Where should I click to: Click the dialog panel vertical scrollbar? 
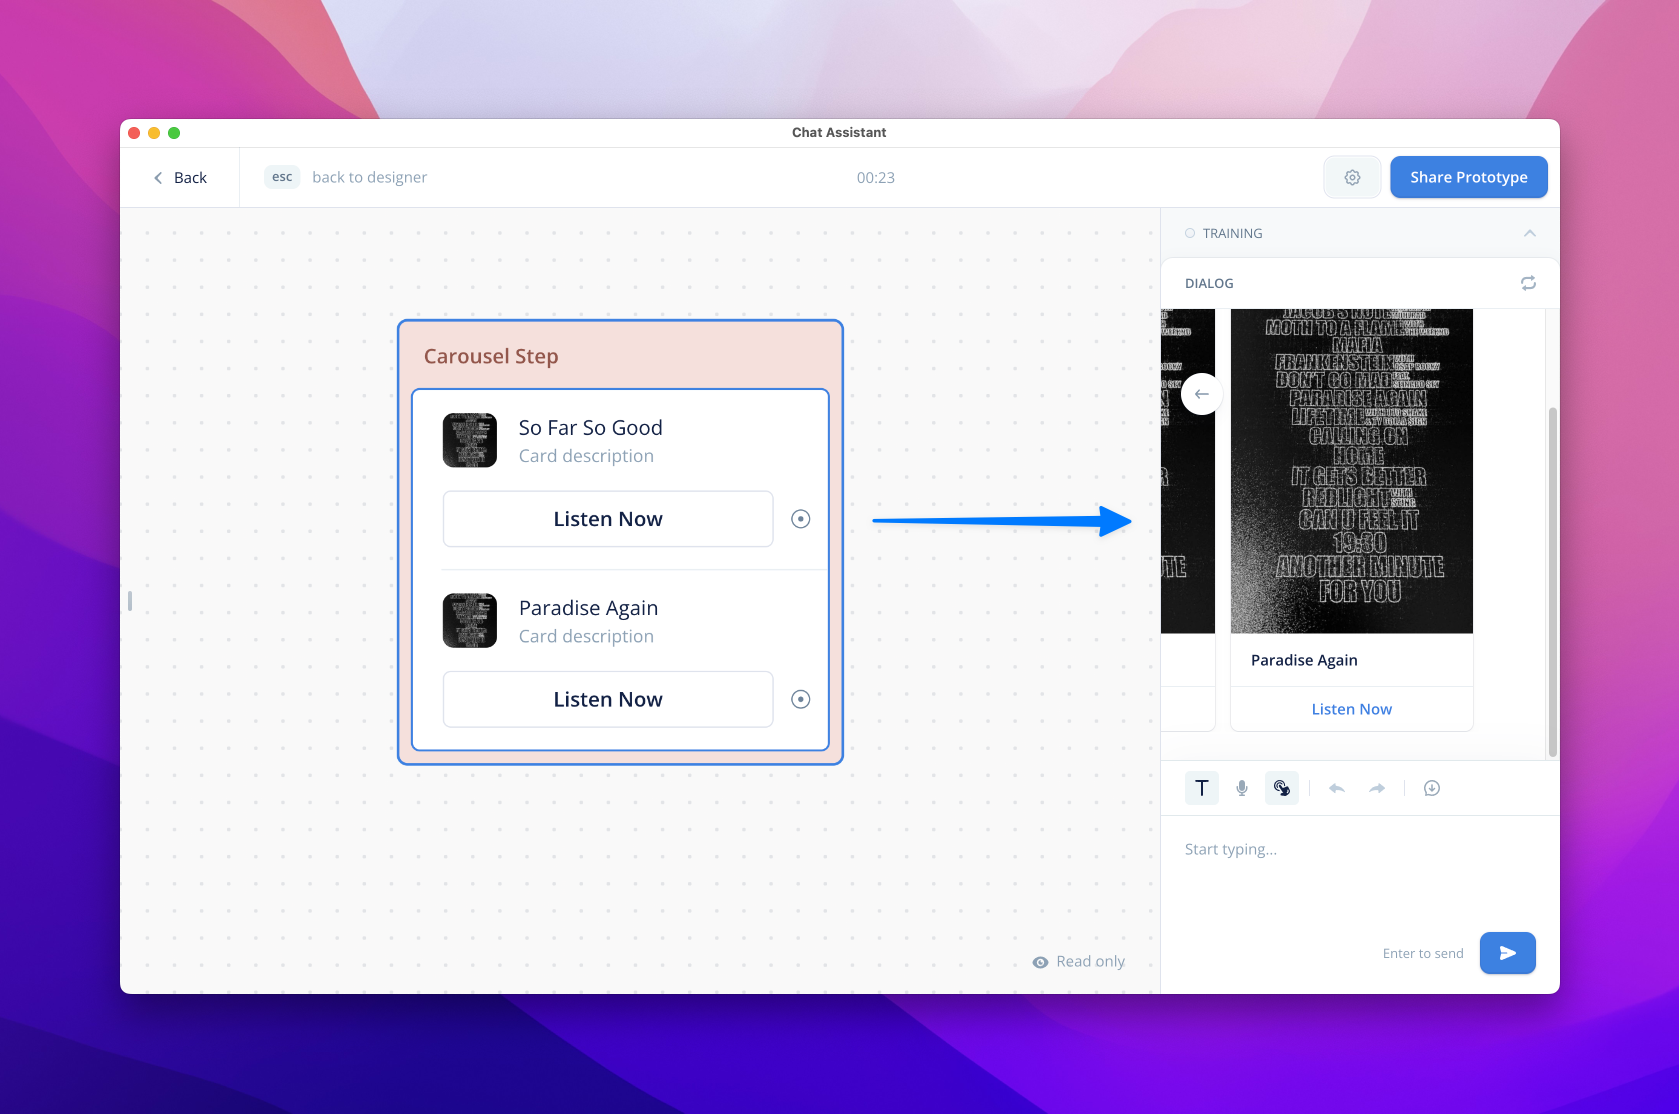click(1552, 580)
